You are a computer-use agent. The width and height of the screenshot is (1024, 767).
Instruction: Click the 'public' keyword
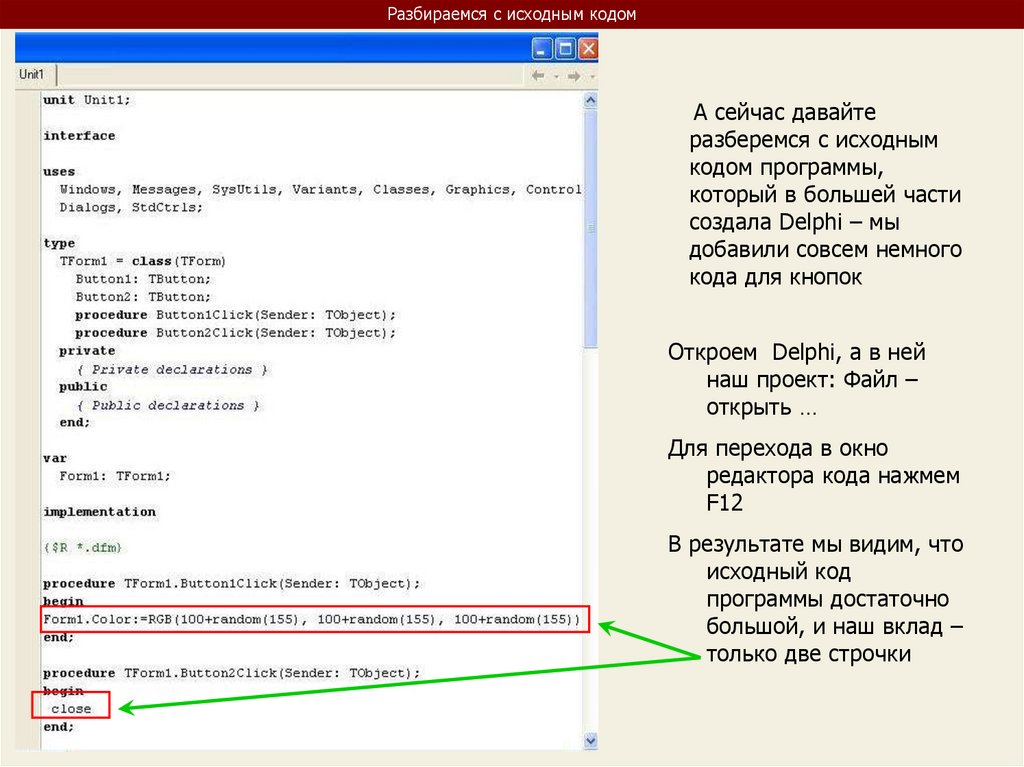click(83, 387)
